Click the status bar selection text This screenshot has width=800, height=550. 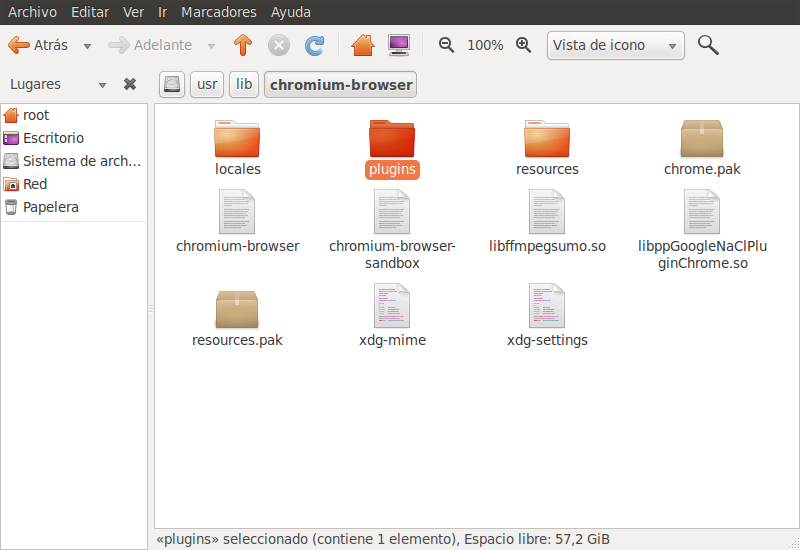(x=383, y=539)
